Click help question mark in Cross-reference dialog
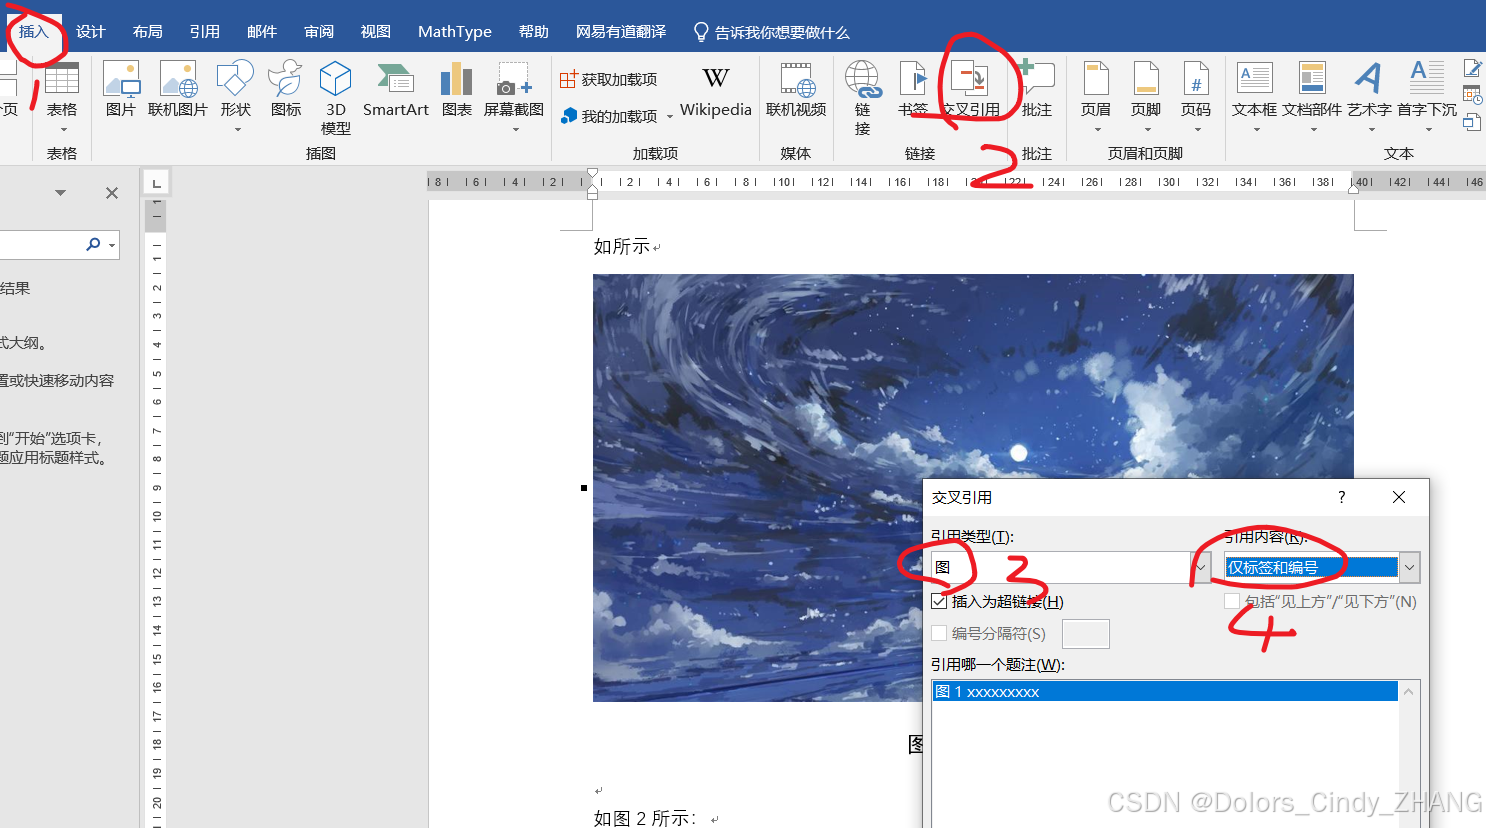 1341,497
